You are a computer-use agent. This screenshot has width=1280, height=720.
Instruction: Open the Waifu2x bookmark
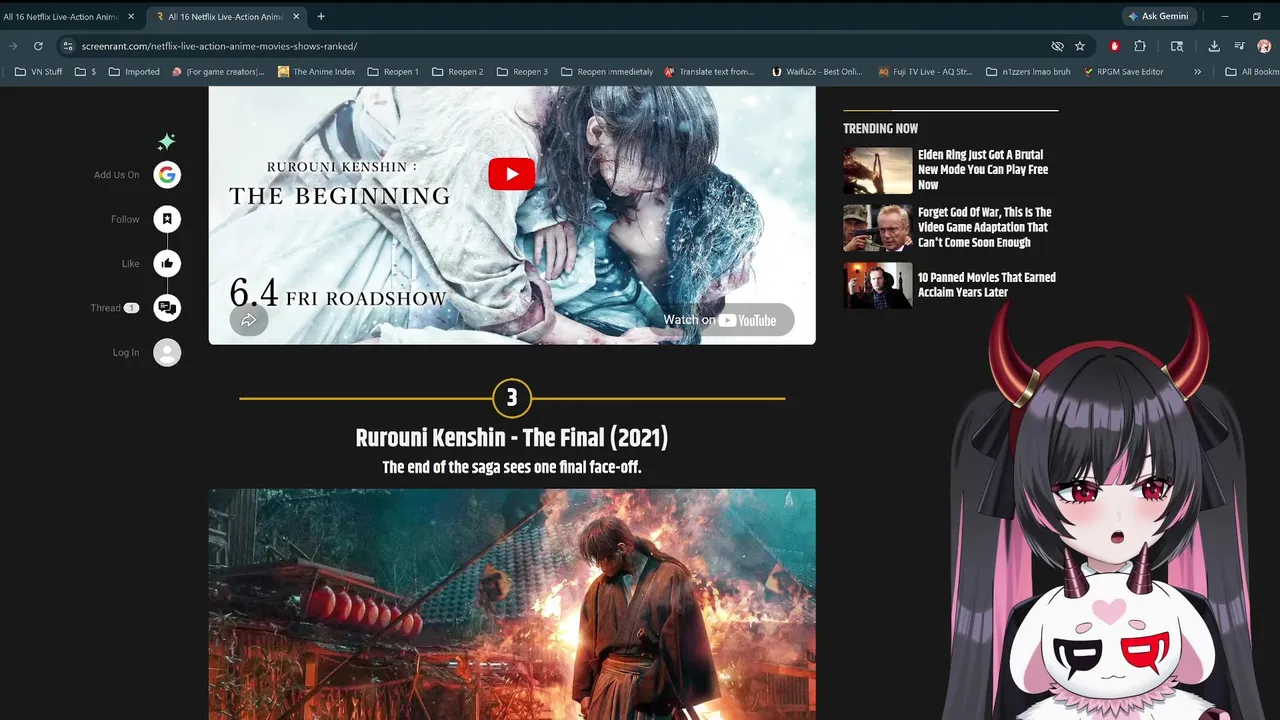click(x=817, y=72)
